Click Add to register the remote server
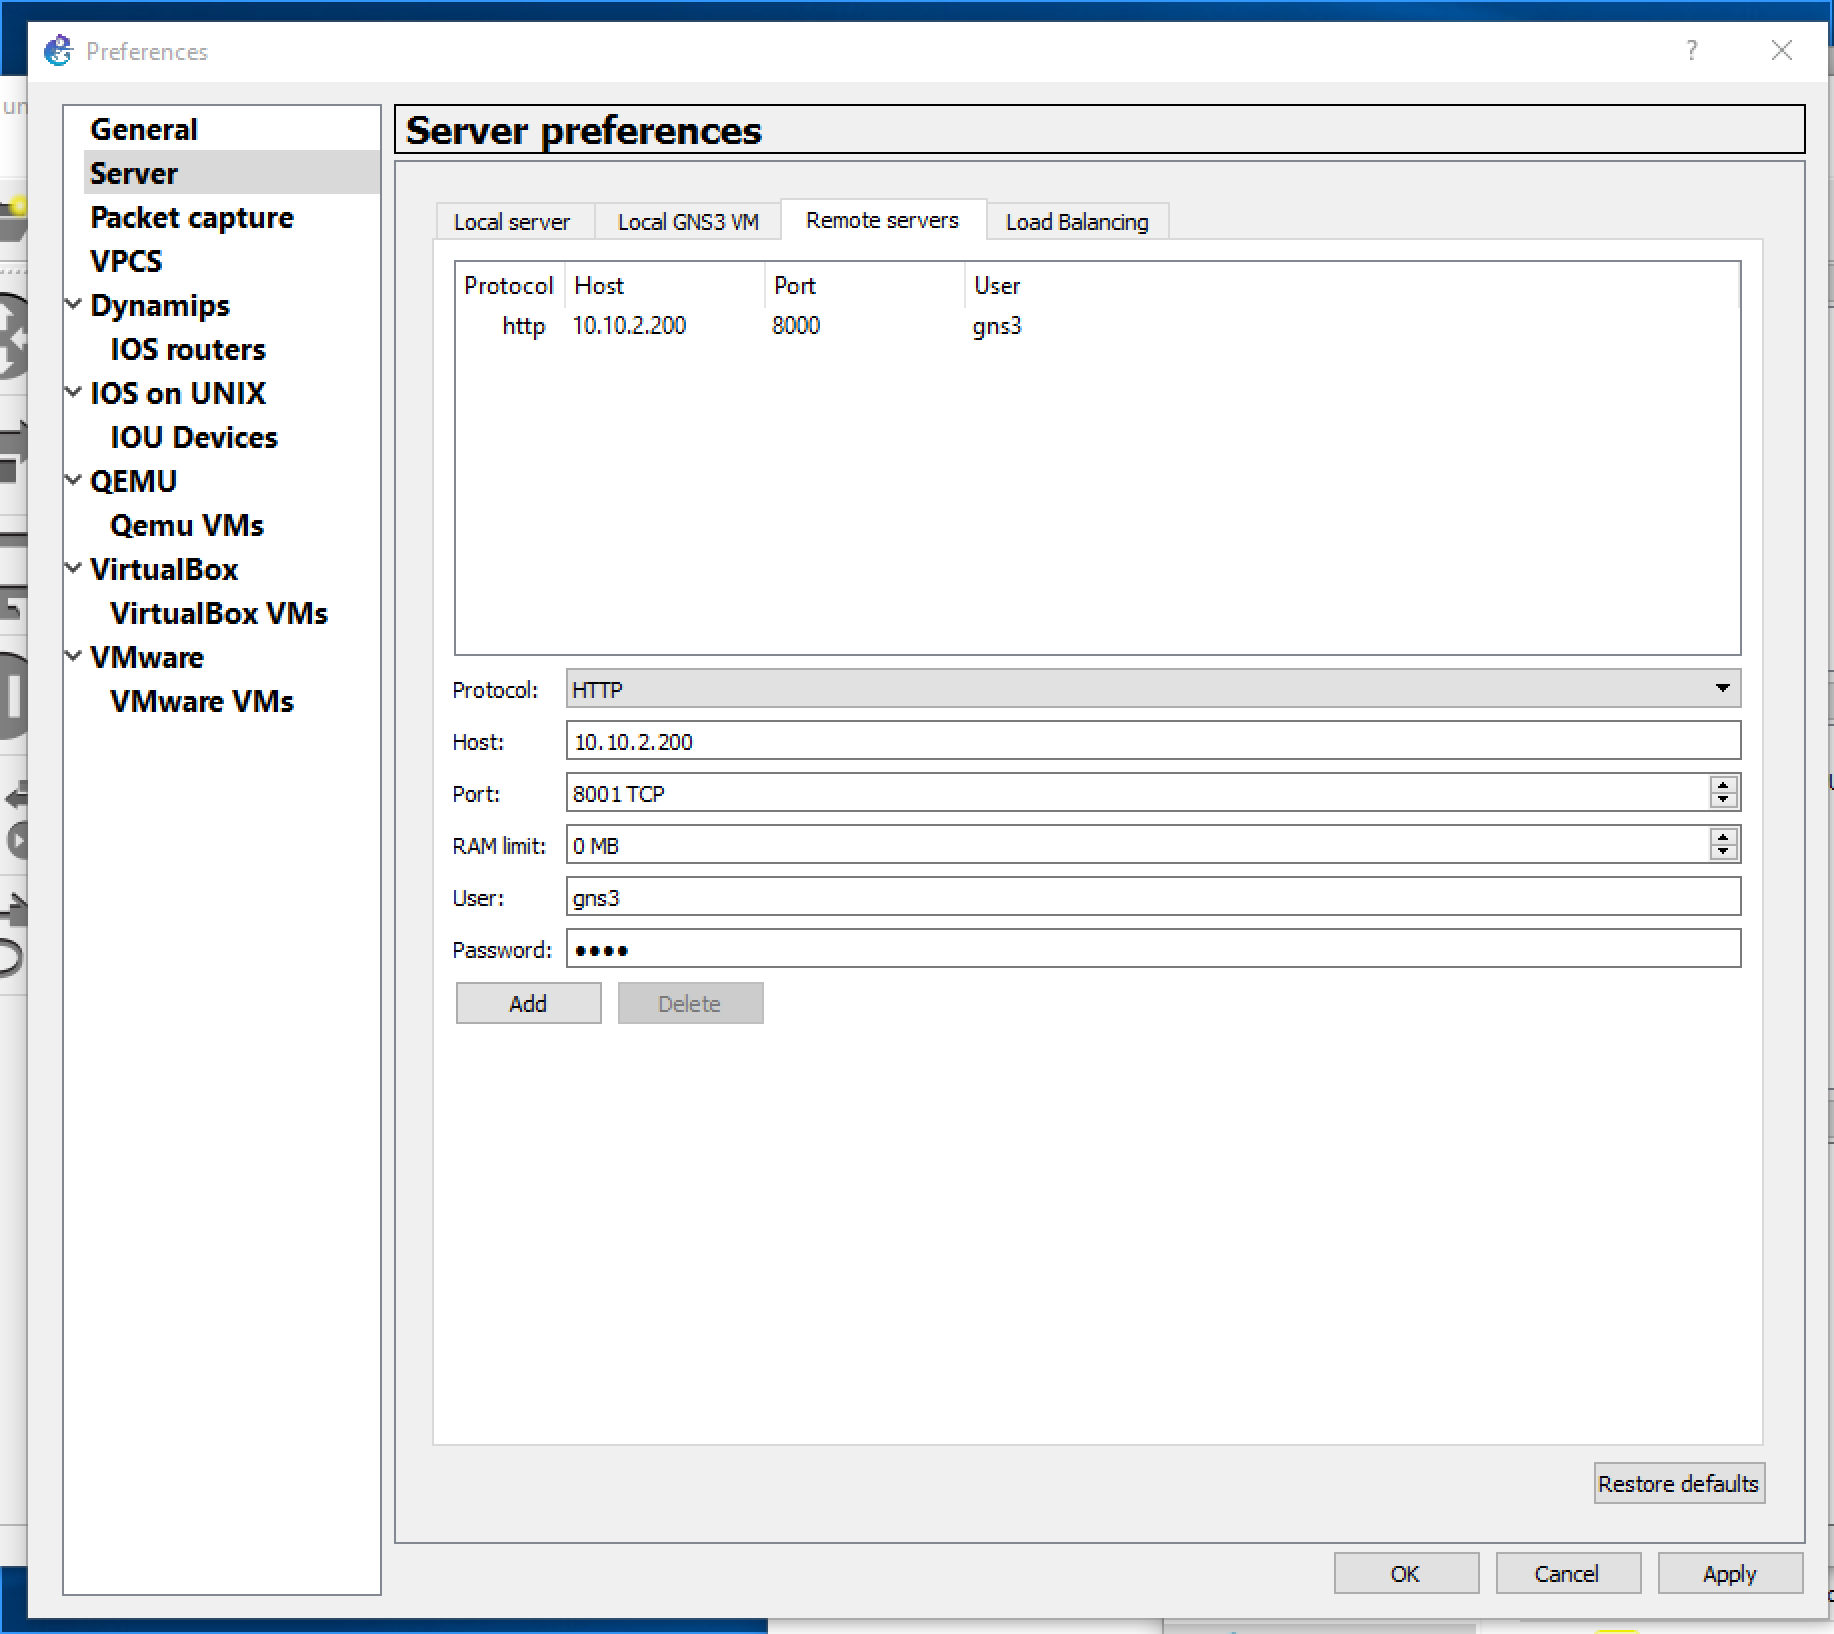The image size is (1834, 1634). (528, 1003)
